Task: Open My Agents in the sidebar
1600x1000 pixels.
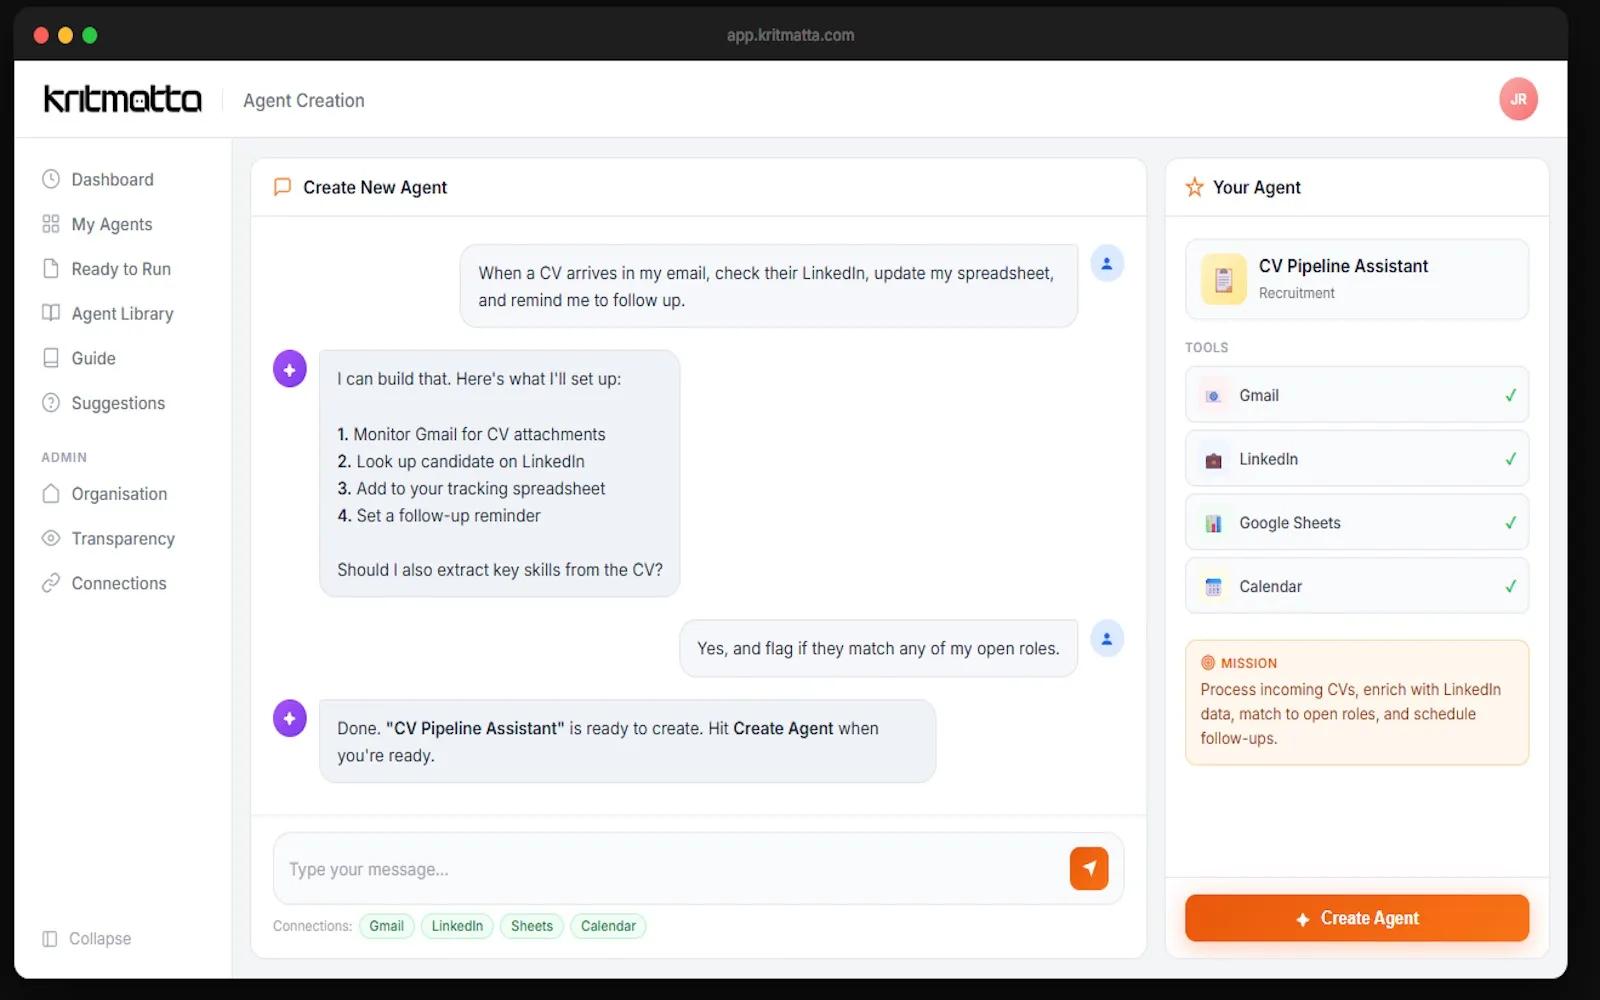Action: click(111, 224)
